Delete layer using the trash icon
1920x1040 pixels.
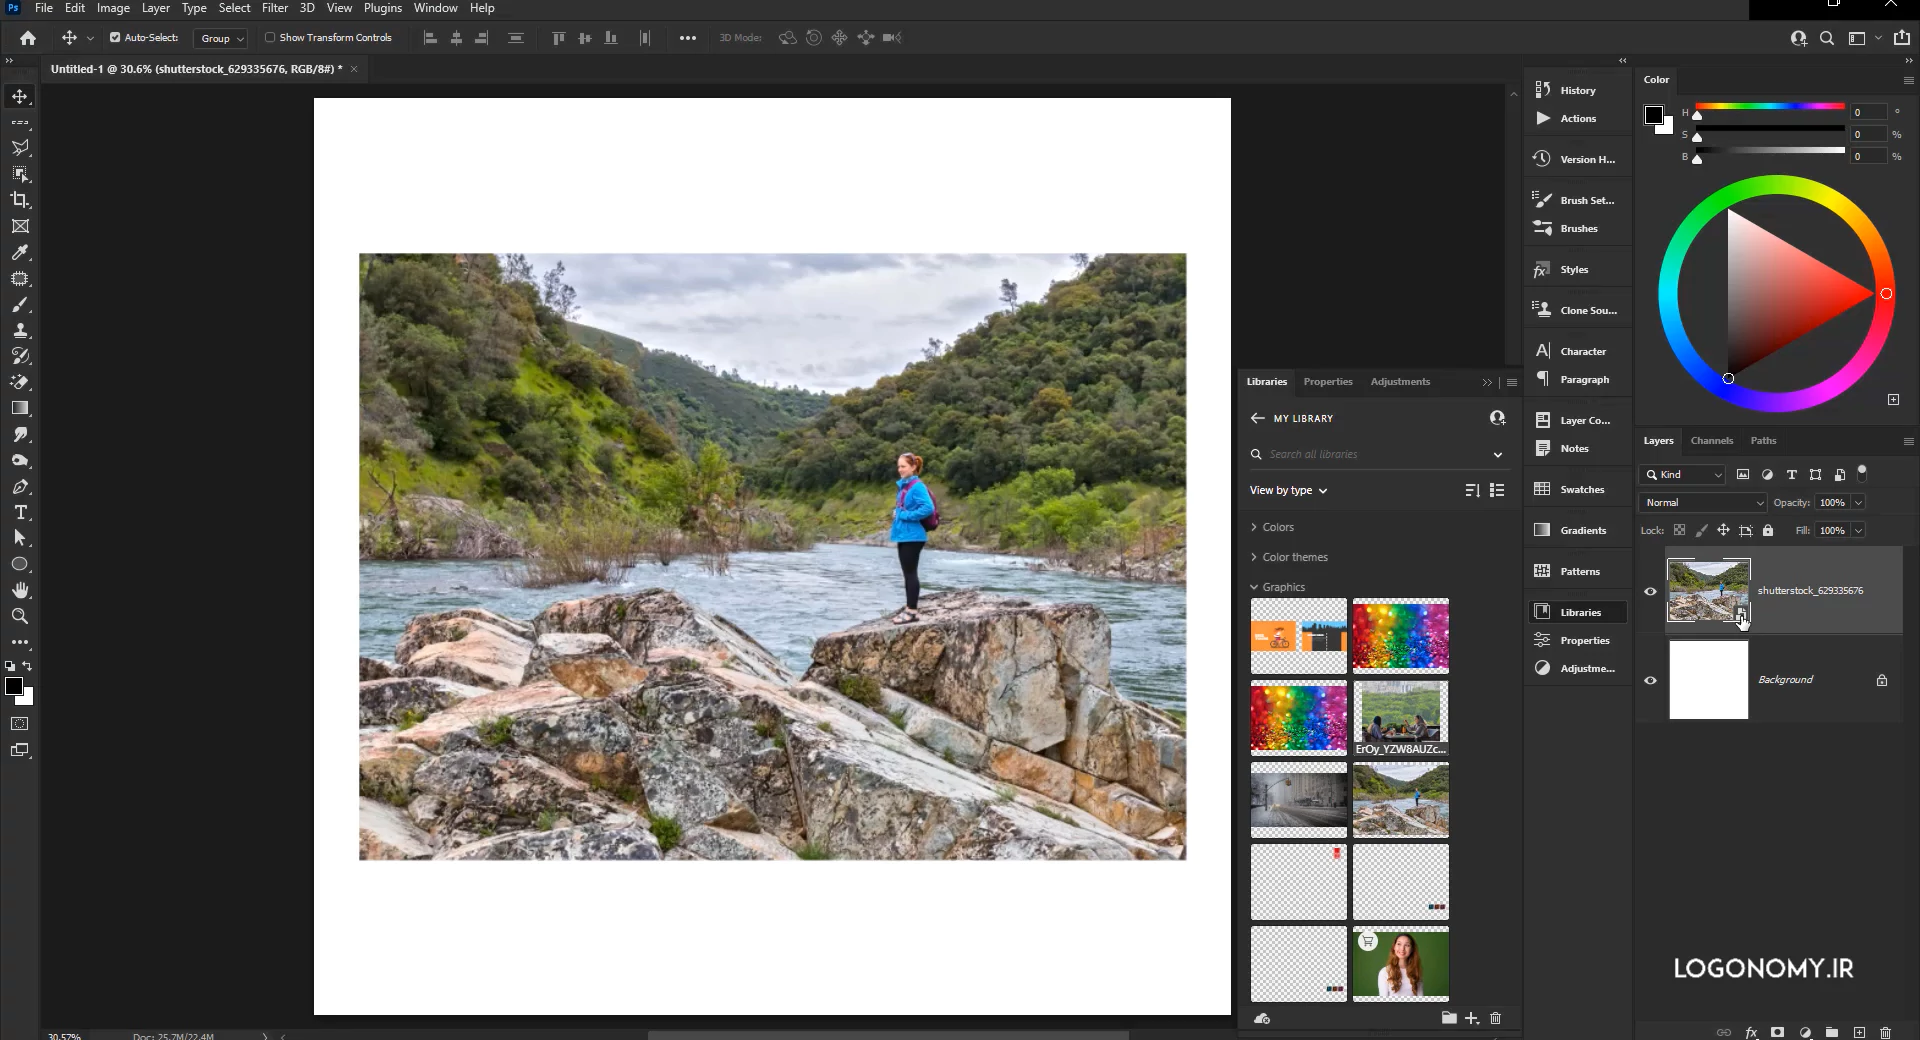click(x=1885, y=1032)
